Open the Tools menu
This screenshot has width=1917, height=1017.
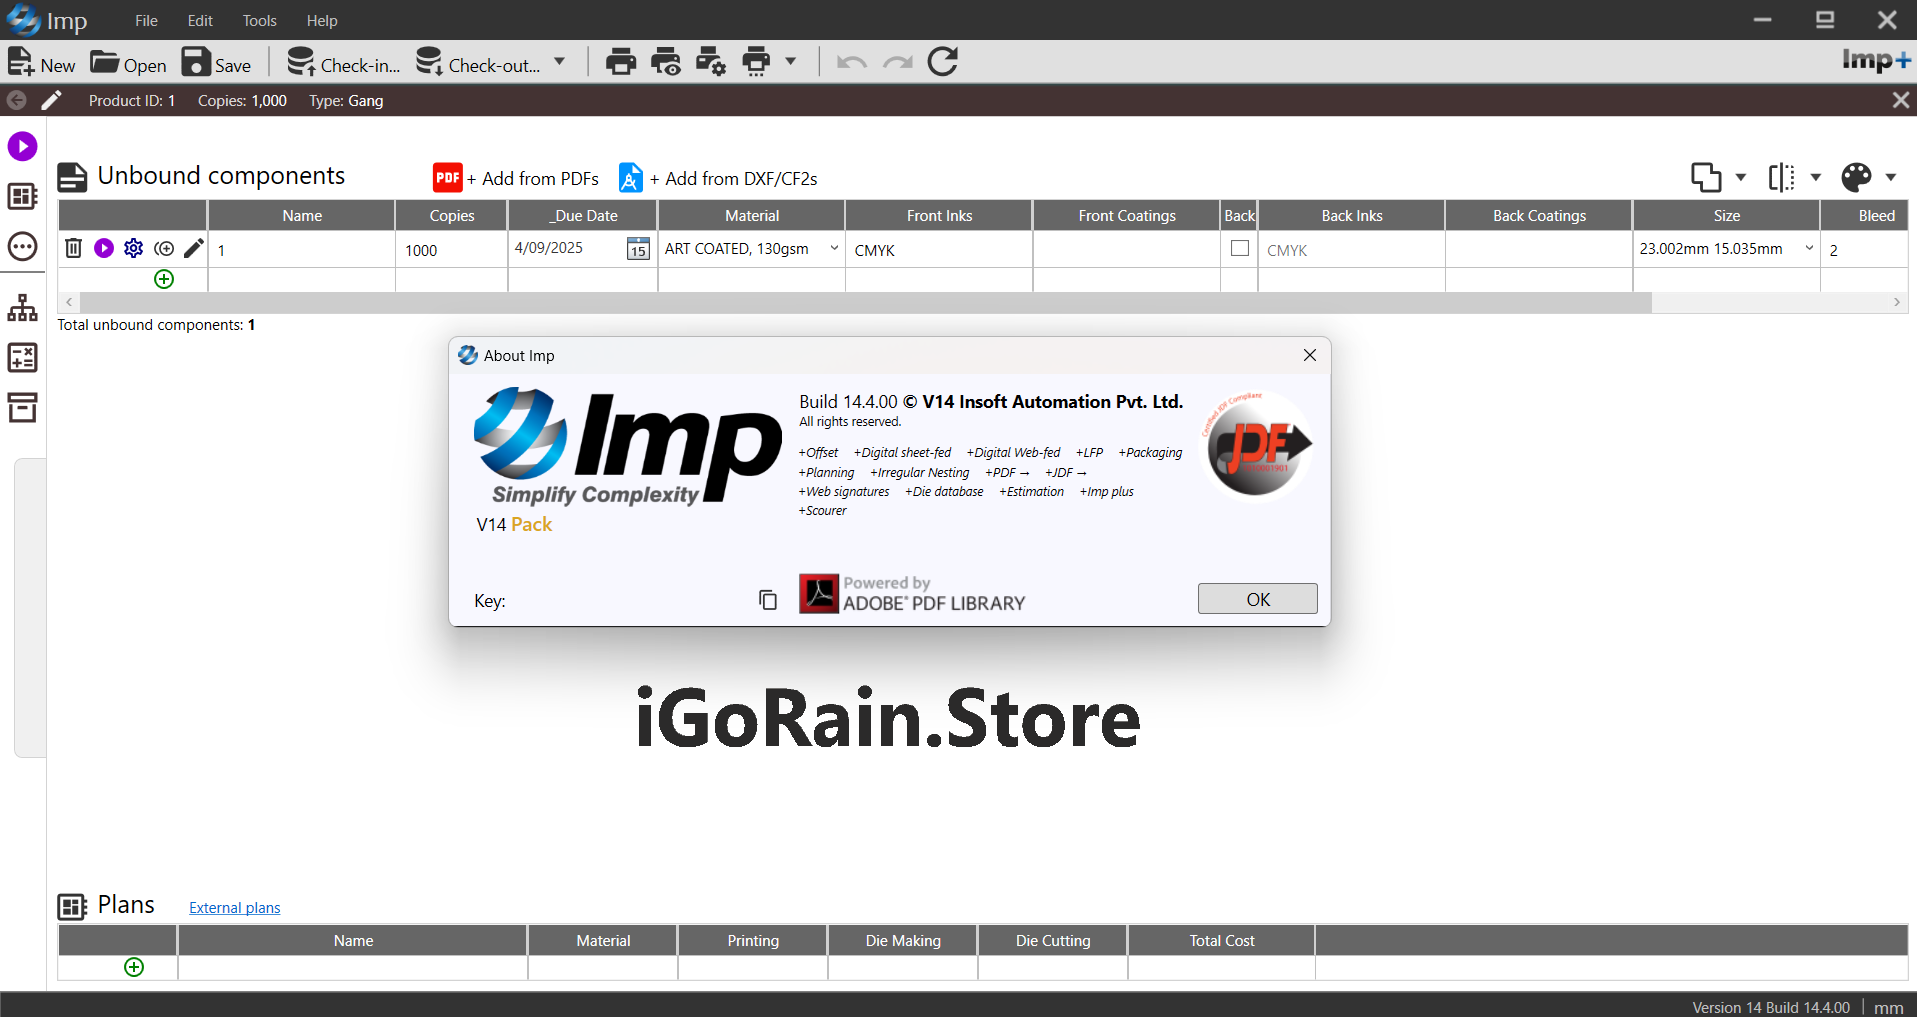pyautogui.click(x=259, y=20)
